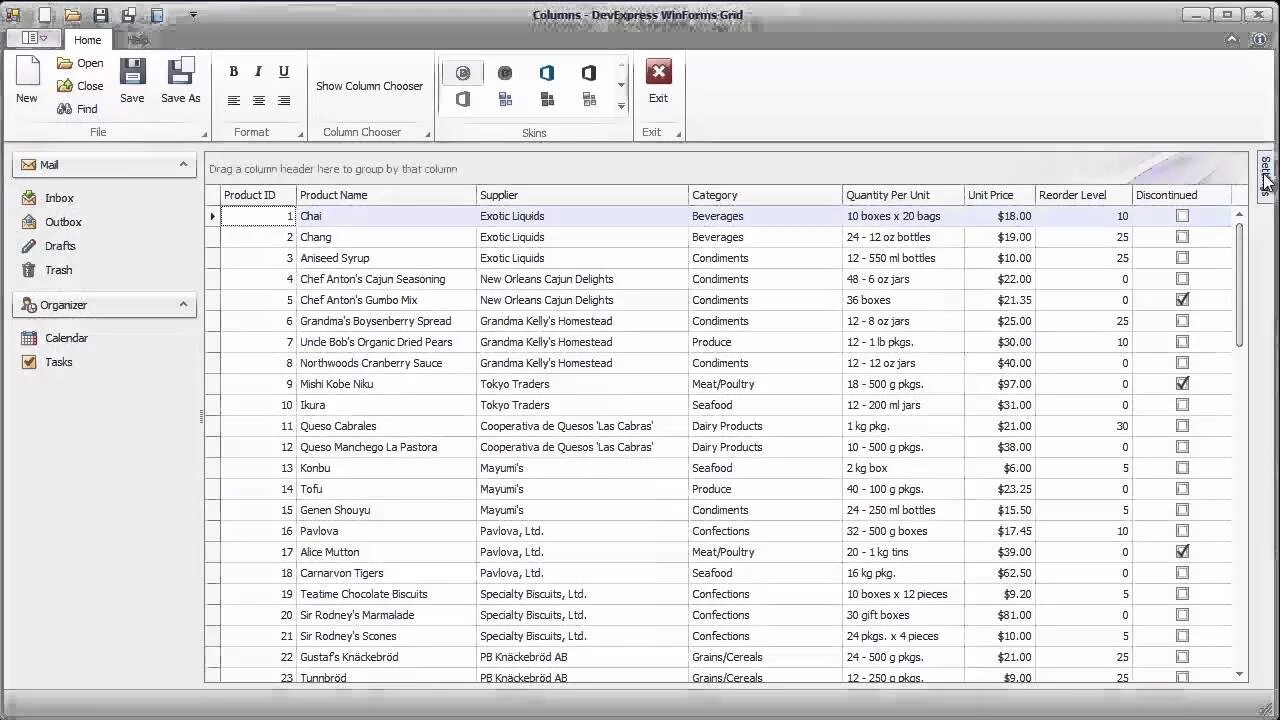The image size is (1280, 720).
Task: Uncheck Discontinued for Chef Anton's Gumbo Mix
Action: pos(1182,300)
